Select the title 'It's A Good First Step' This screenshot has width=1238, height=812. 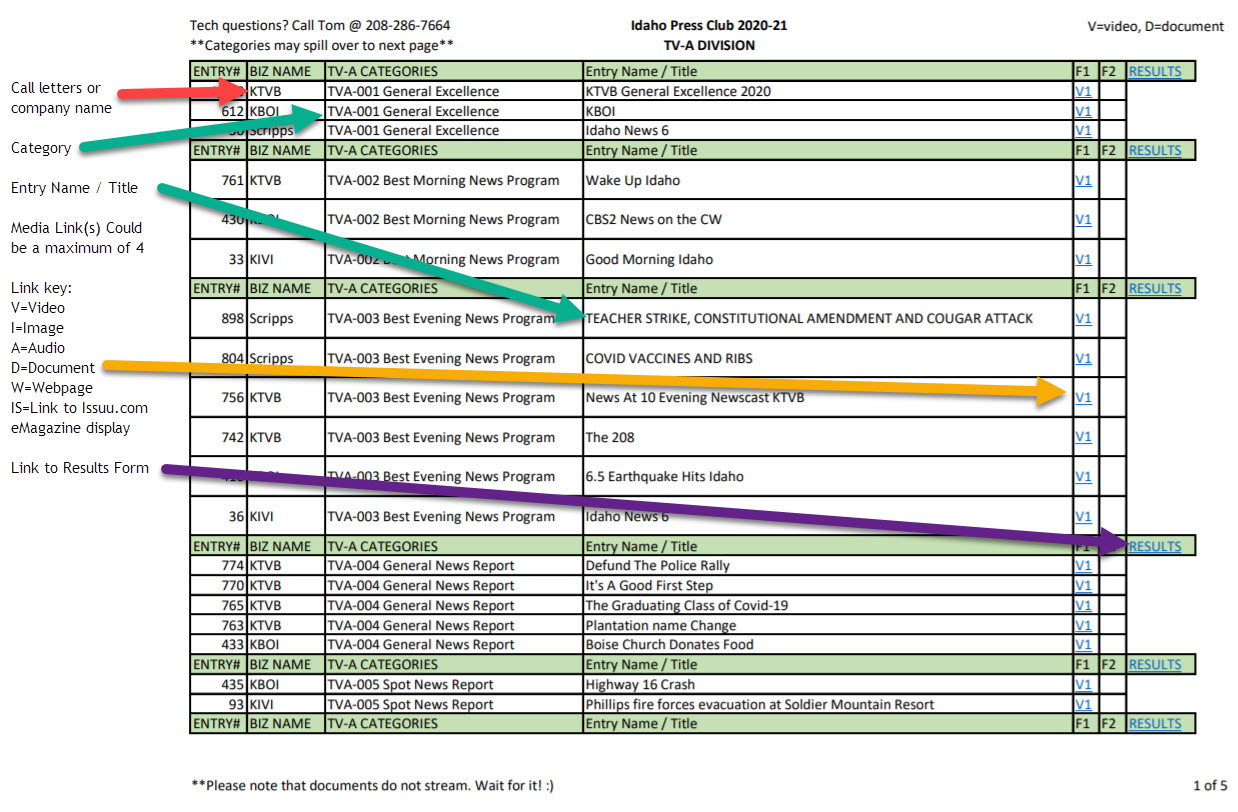[x=650, y=586]
